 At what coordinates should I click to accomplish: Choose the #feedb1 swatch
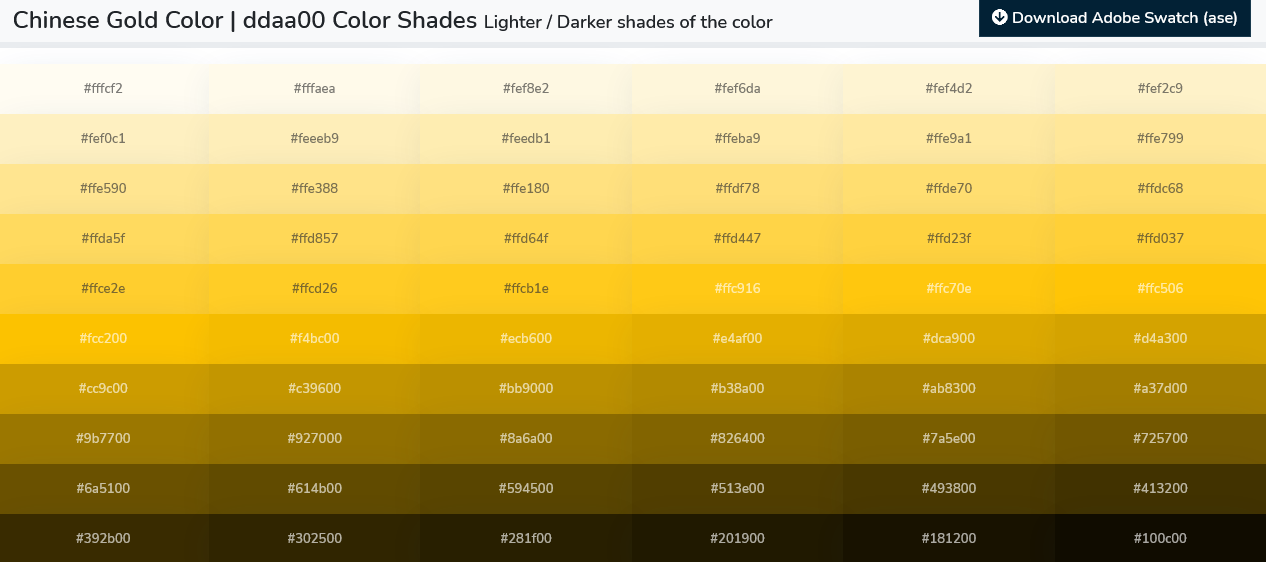[526, 138]
